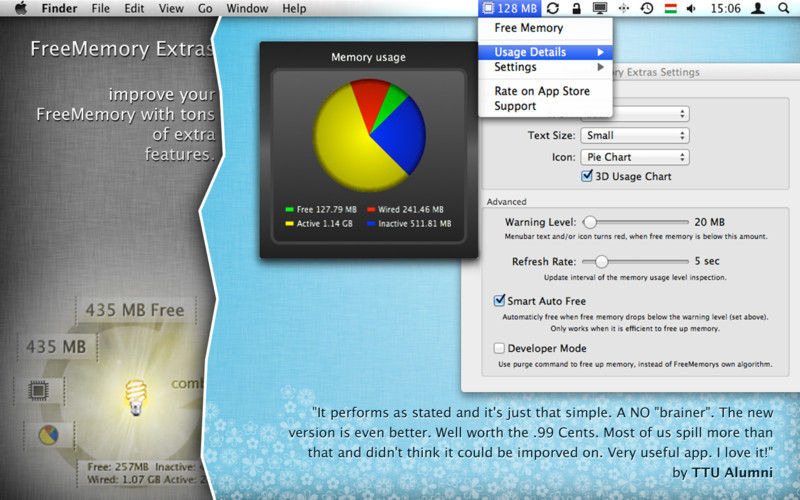Viewport: 800px width, 500px height.
Task: Open the volume speaker menubar icon
Action: [691, 8]
